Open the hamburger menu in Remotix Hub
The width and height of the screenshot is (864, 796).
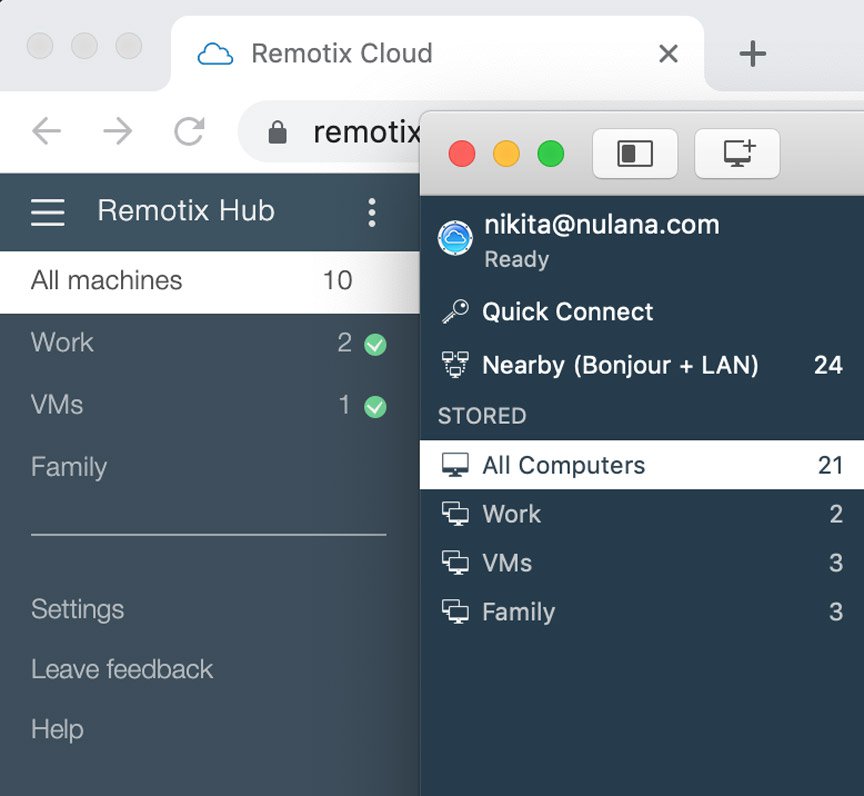pyautogui.click(x=47, y=211)
